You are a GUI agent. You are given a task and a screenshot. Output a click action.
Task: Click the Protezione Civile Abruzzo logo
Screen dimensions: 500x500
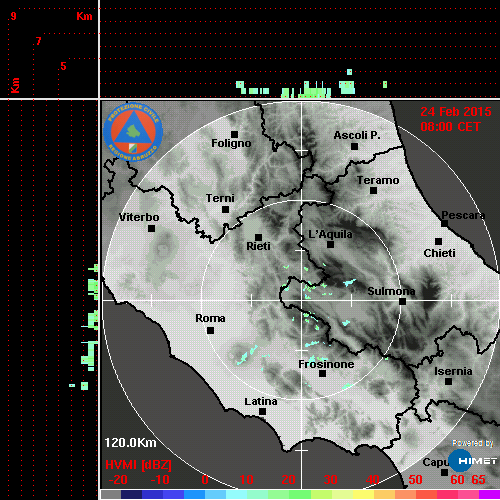[133, 132]
